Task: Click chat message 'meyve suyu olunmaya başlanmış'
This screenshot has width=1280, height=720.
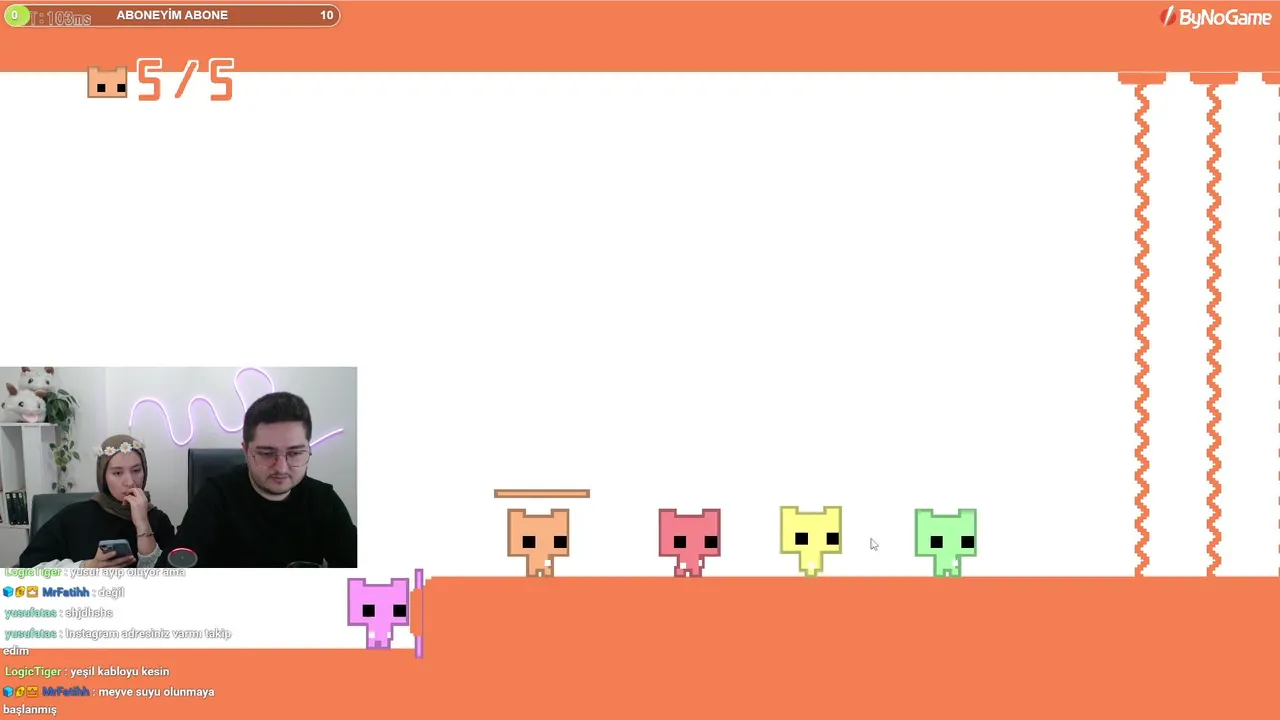Action: tap(108, 700)
